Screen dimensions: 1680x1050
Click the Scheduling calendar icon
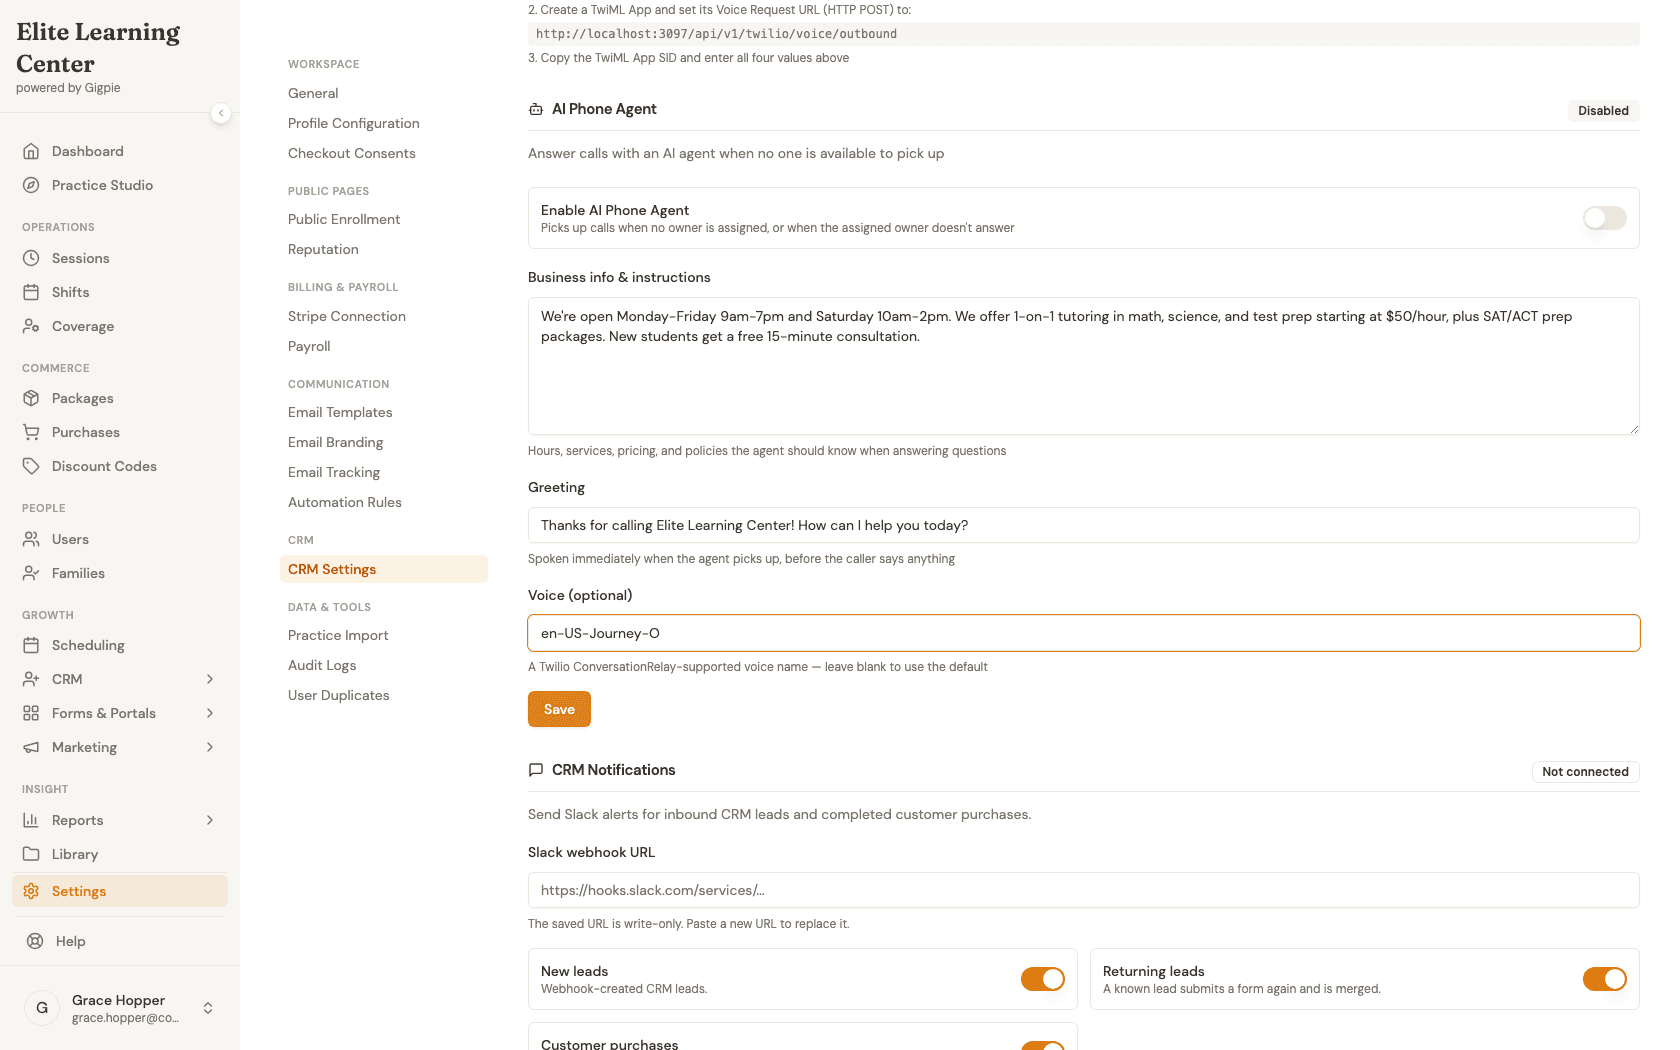coord(31,645)
